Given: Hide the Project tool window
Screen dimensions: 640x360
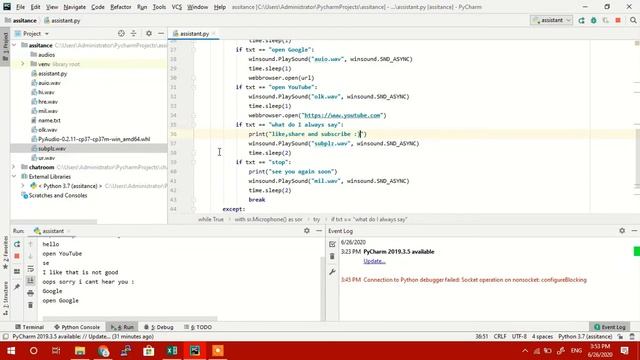Looking at the screenshot, I should pos(161,33).
